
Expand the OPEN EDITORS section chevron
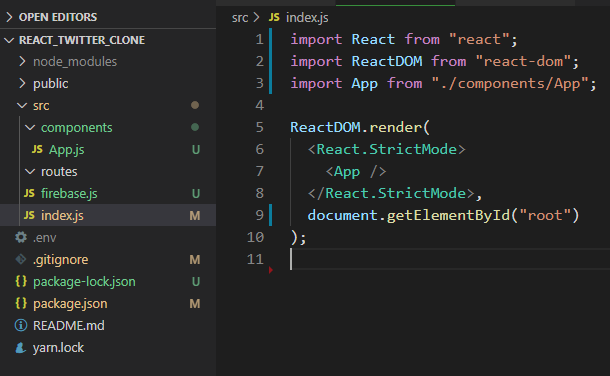(9, 17)
